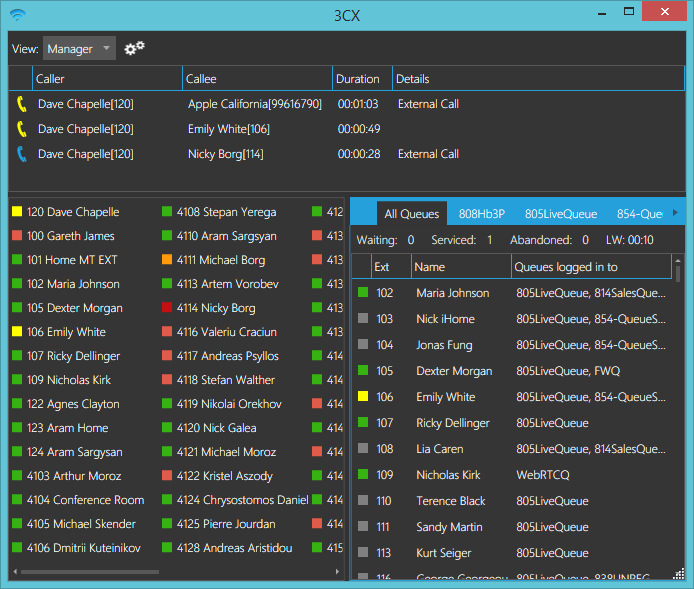Select extension 107 Ricky Dellinger in presence list

click(x=66, y=356)
